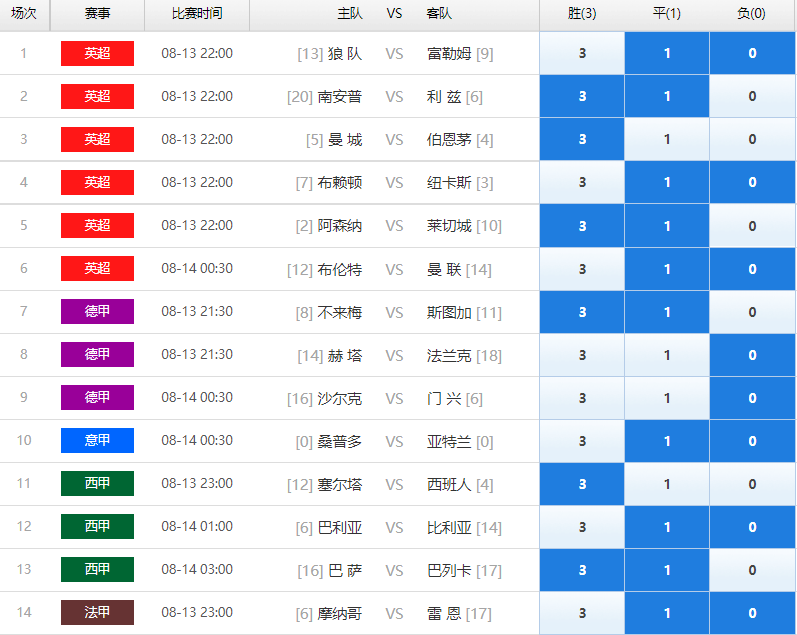Click draw (1) for match 10 桑普多
This screenshot has width=797, height=635.
click(x=667, y=441)
